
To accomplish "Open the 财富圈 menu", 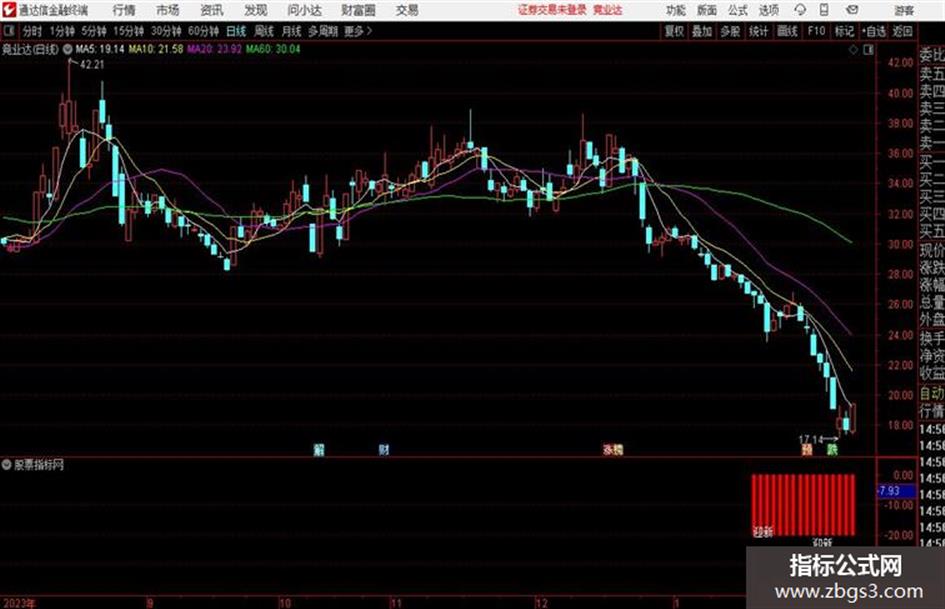I will coord(358,10).
